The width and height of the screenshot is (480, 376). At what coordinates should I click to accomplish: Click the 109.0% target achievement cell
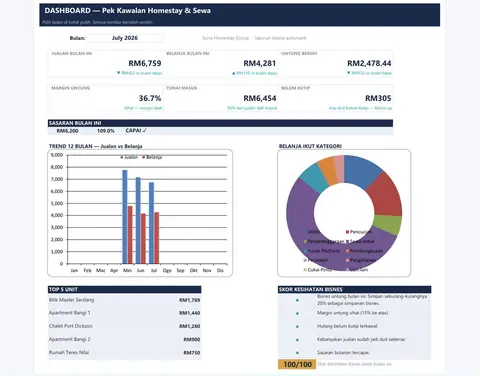click(x=106, y=131)
